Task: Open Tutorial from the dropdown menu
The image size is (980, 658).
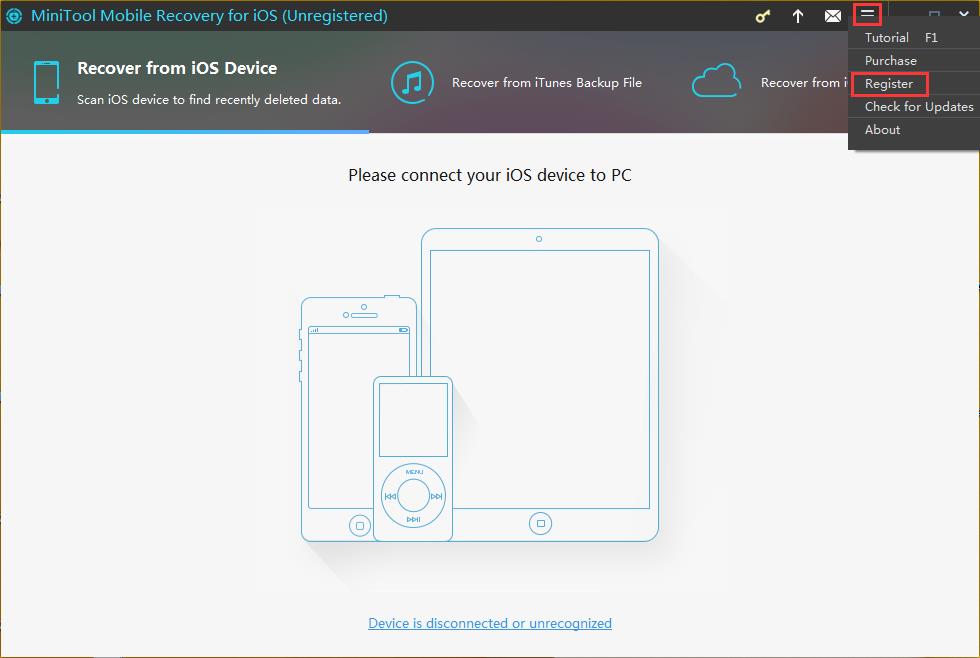Action: coord(887,38)
